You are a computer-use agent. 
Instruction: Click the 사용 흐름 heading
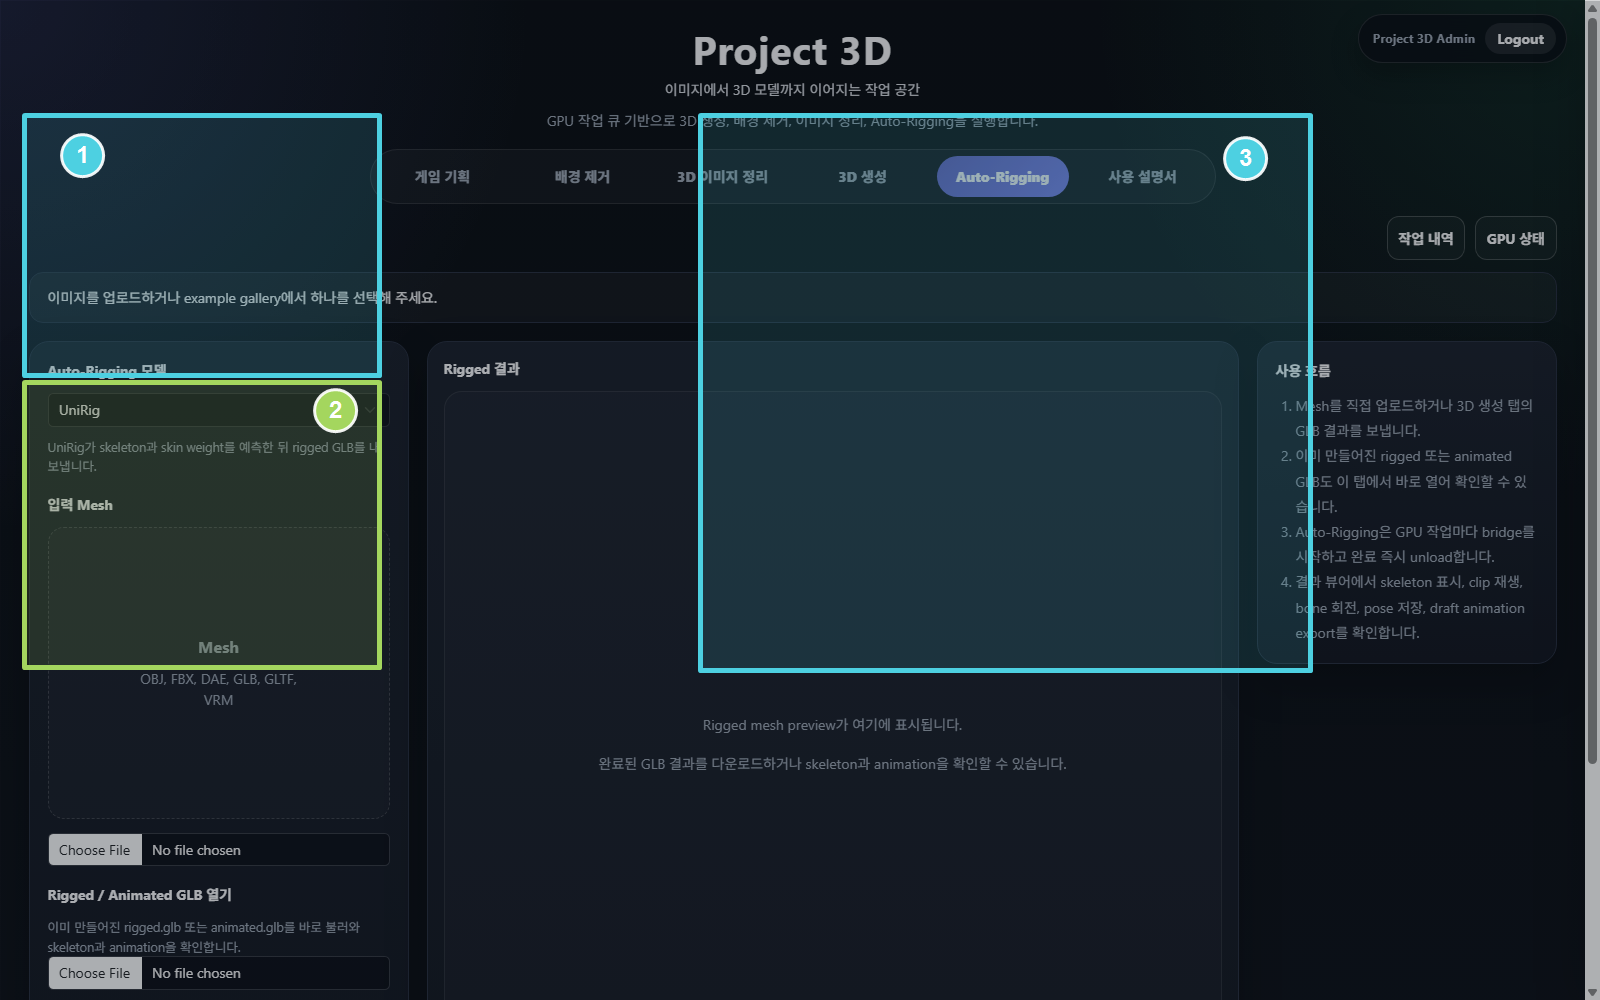[x=1302, y=370]
